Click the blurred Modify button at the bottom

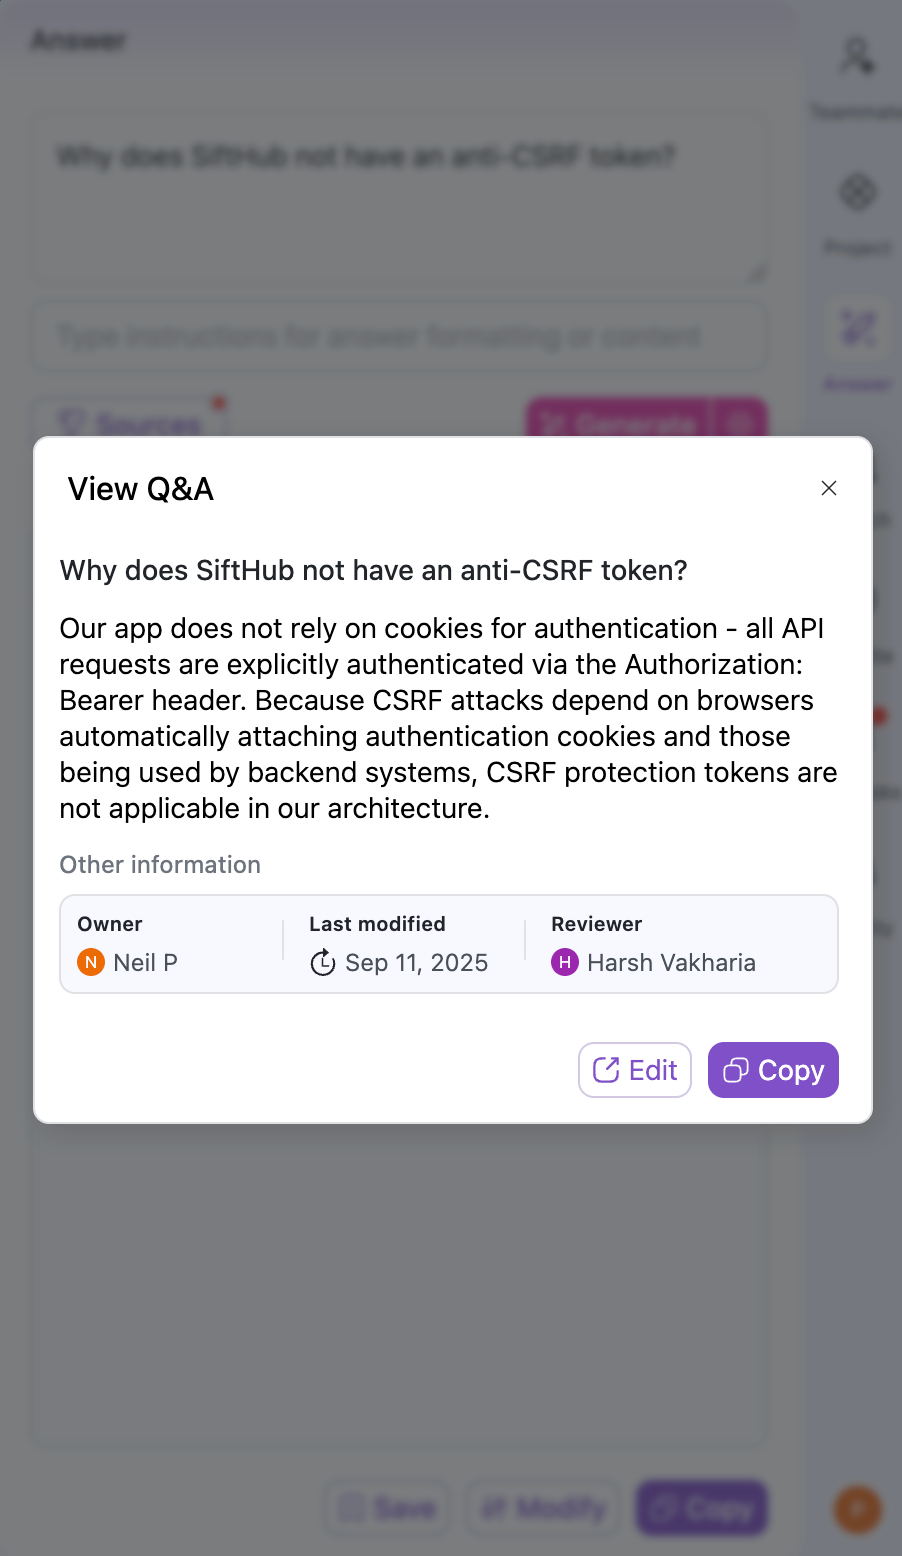pyautogui.click(x=545, y=1508)
